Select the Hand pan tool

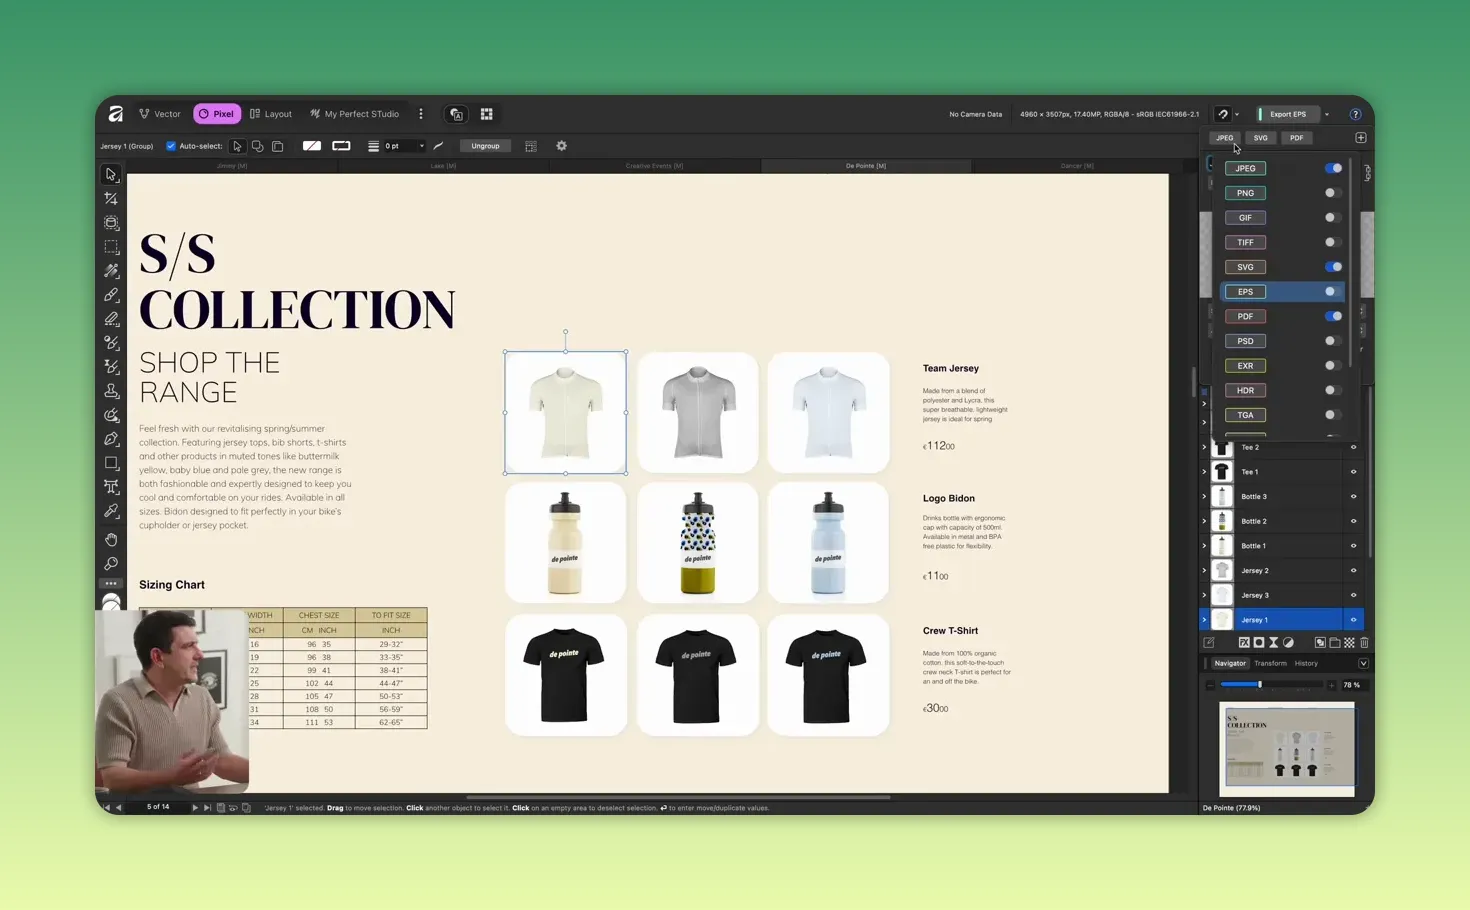(111, 539)
